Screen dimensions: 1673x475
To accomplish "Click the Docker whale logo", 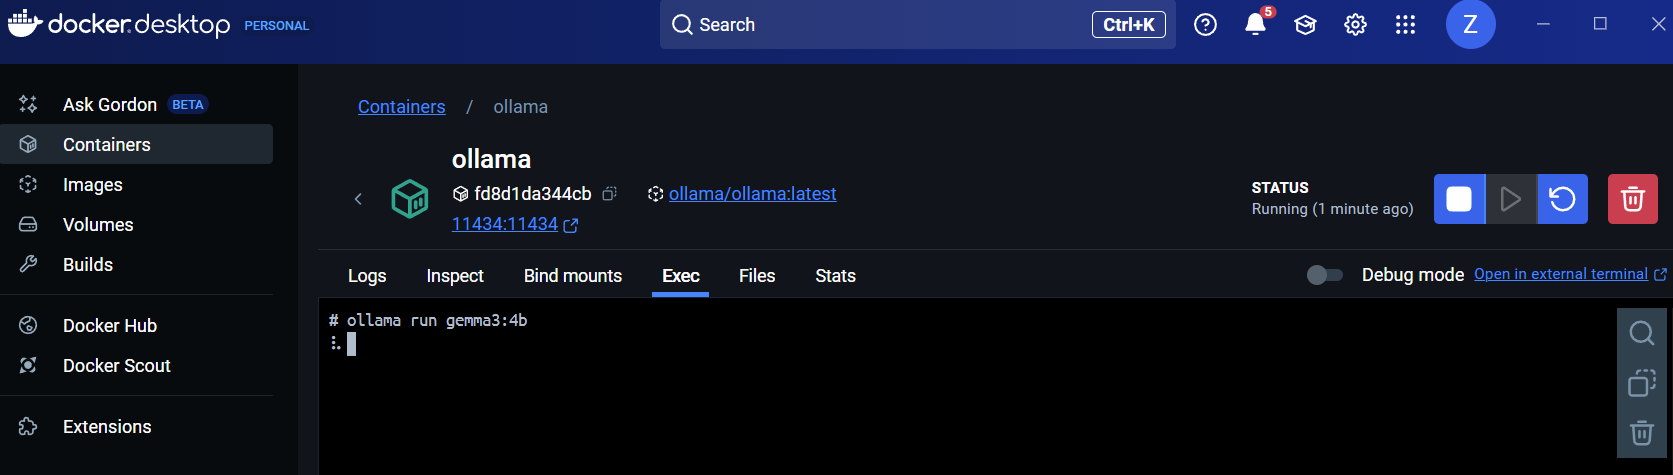I will click(x=25, y=24).
